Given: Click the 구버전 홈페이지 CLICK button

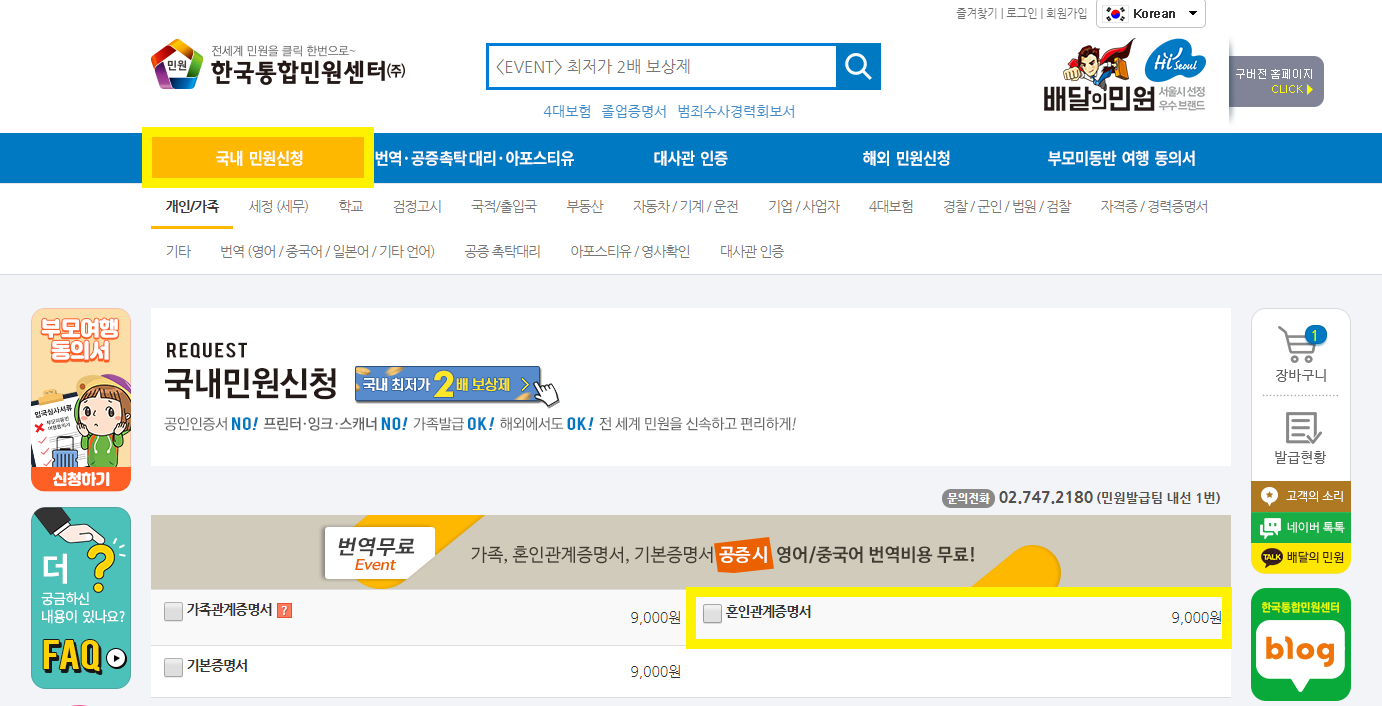Looking at the screenshot, I should click(1277, 81).
